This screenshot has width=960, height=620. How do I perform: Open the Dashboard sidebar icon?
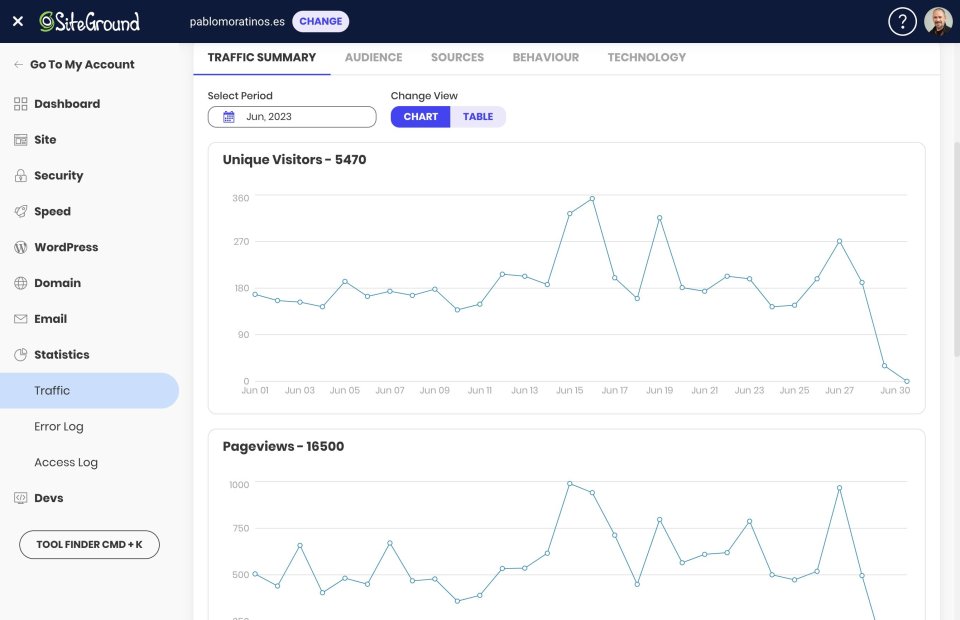[x=21, y=104]
